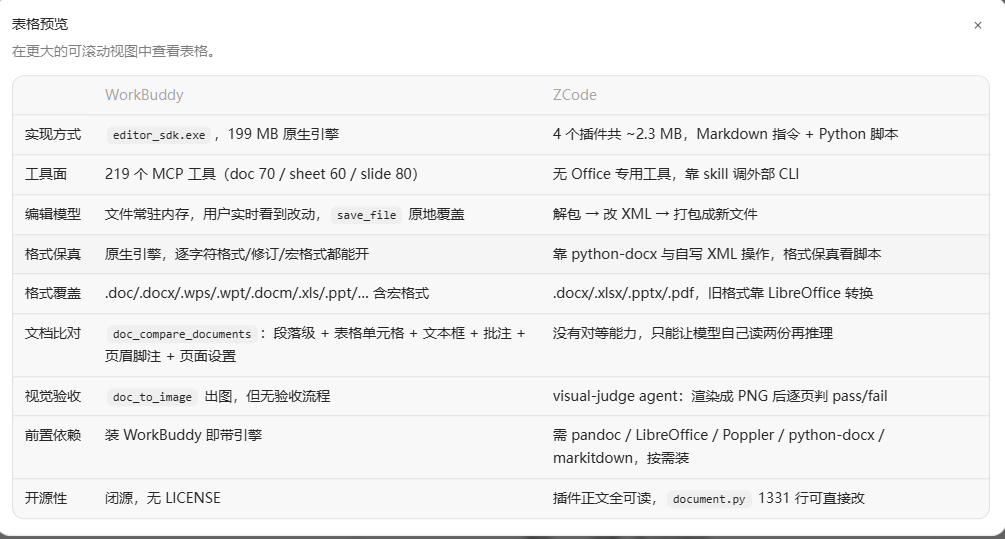Click the 表格预览 dialog title

pyautogui.click(x=40, y=24)
